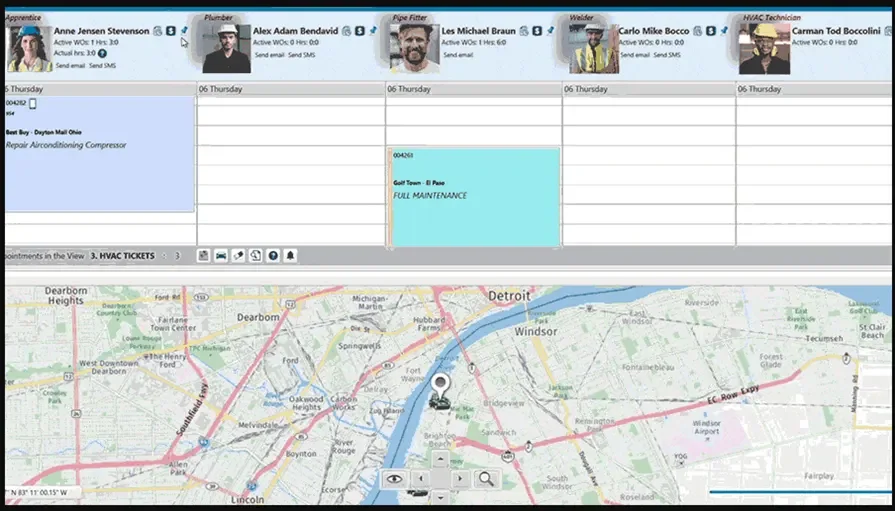Click the 06 Thursday header above Carlo's column

coord(649,89)
